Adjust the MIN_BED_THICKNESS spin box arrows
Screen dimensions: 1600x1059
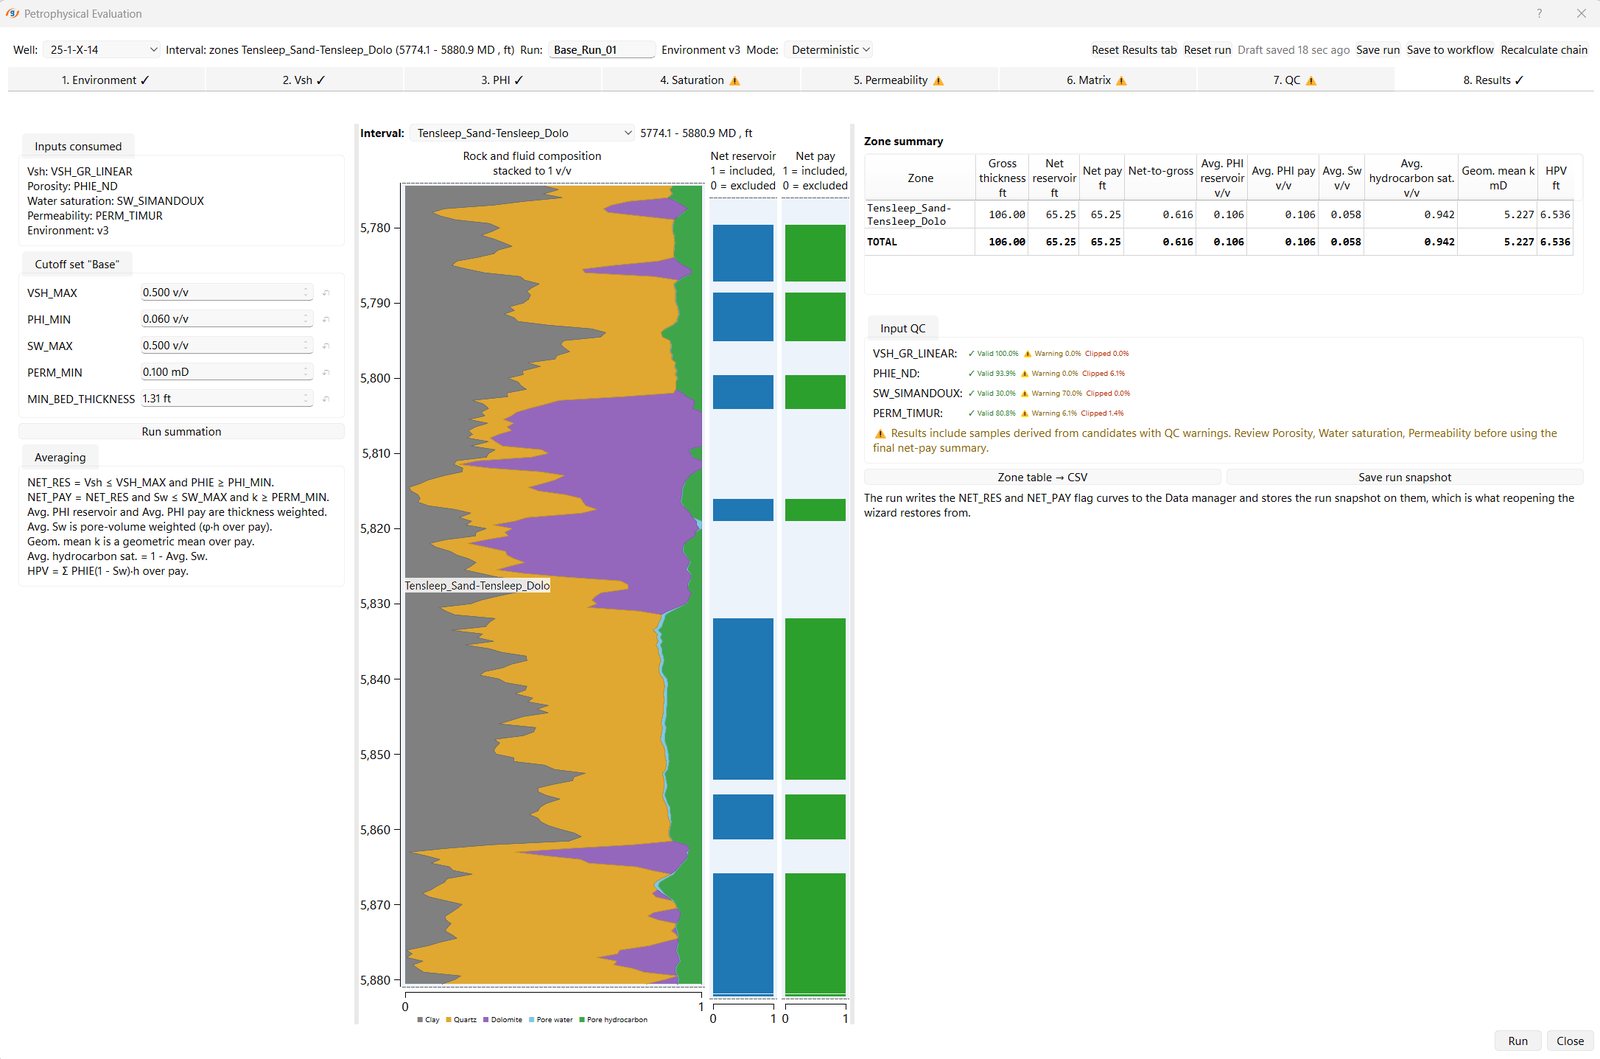coord(306,399)
